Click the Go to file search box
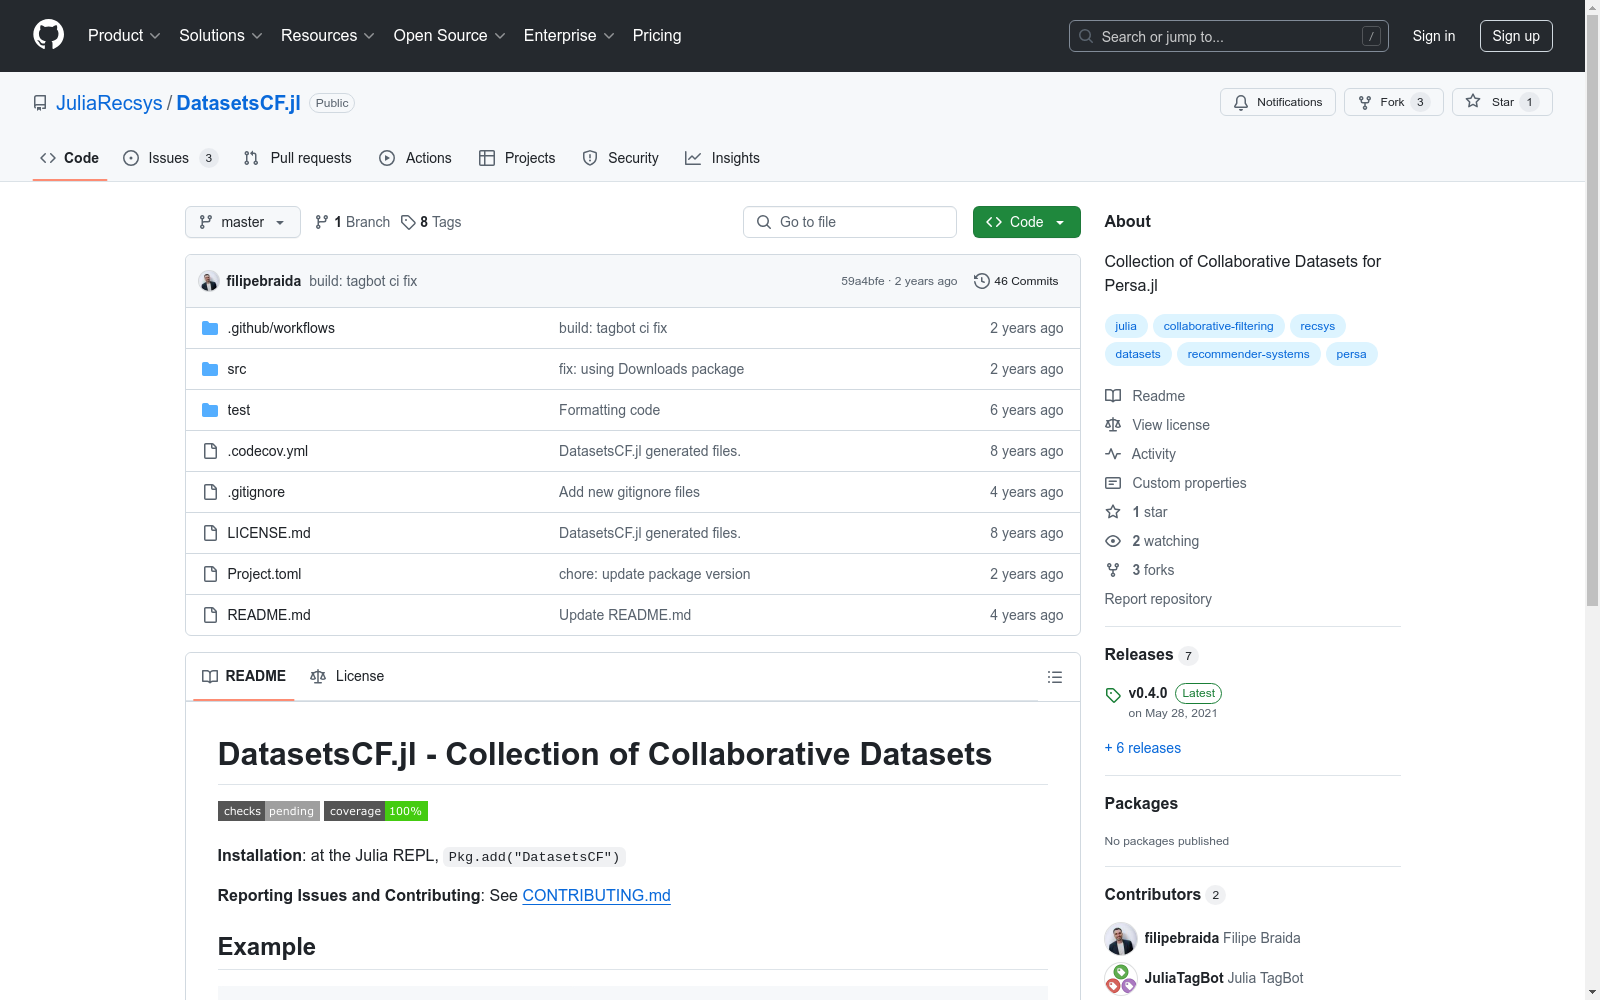The image size is (1600, 1000). click(x=850, y=222)
